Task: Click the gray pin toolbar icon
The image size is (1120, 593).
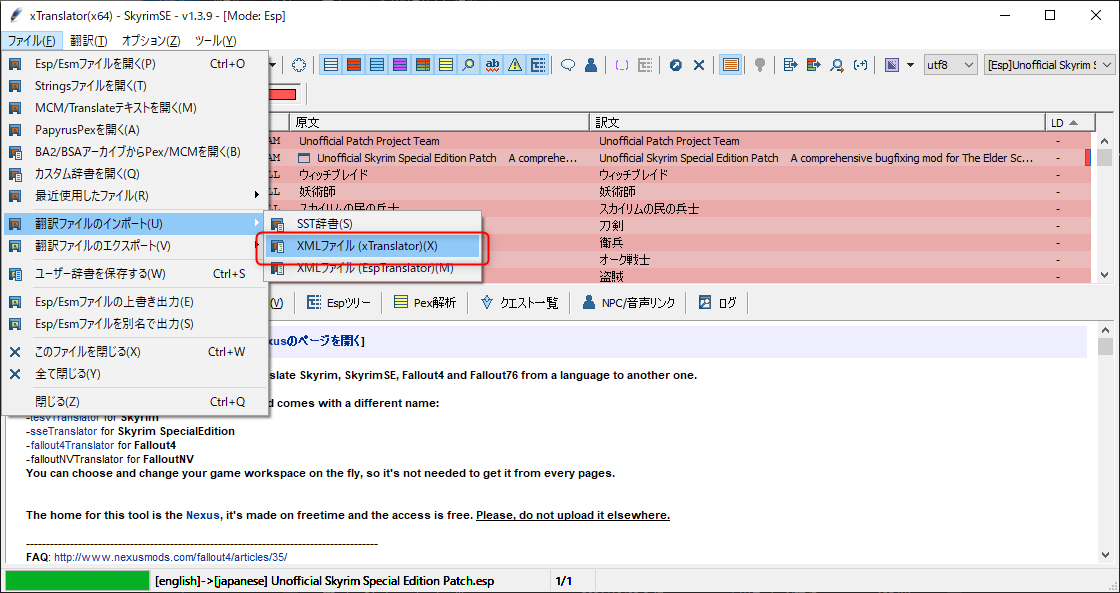Action: tap(761, 65)
